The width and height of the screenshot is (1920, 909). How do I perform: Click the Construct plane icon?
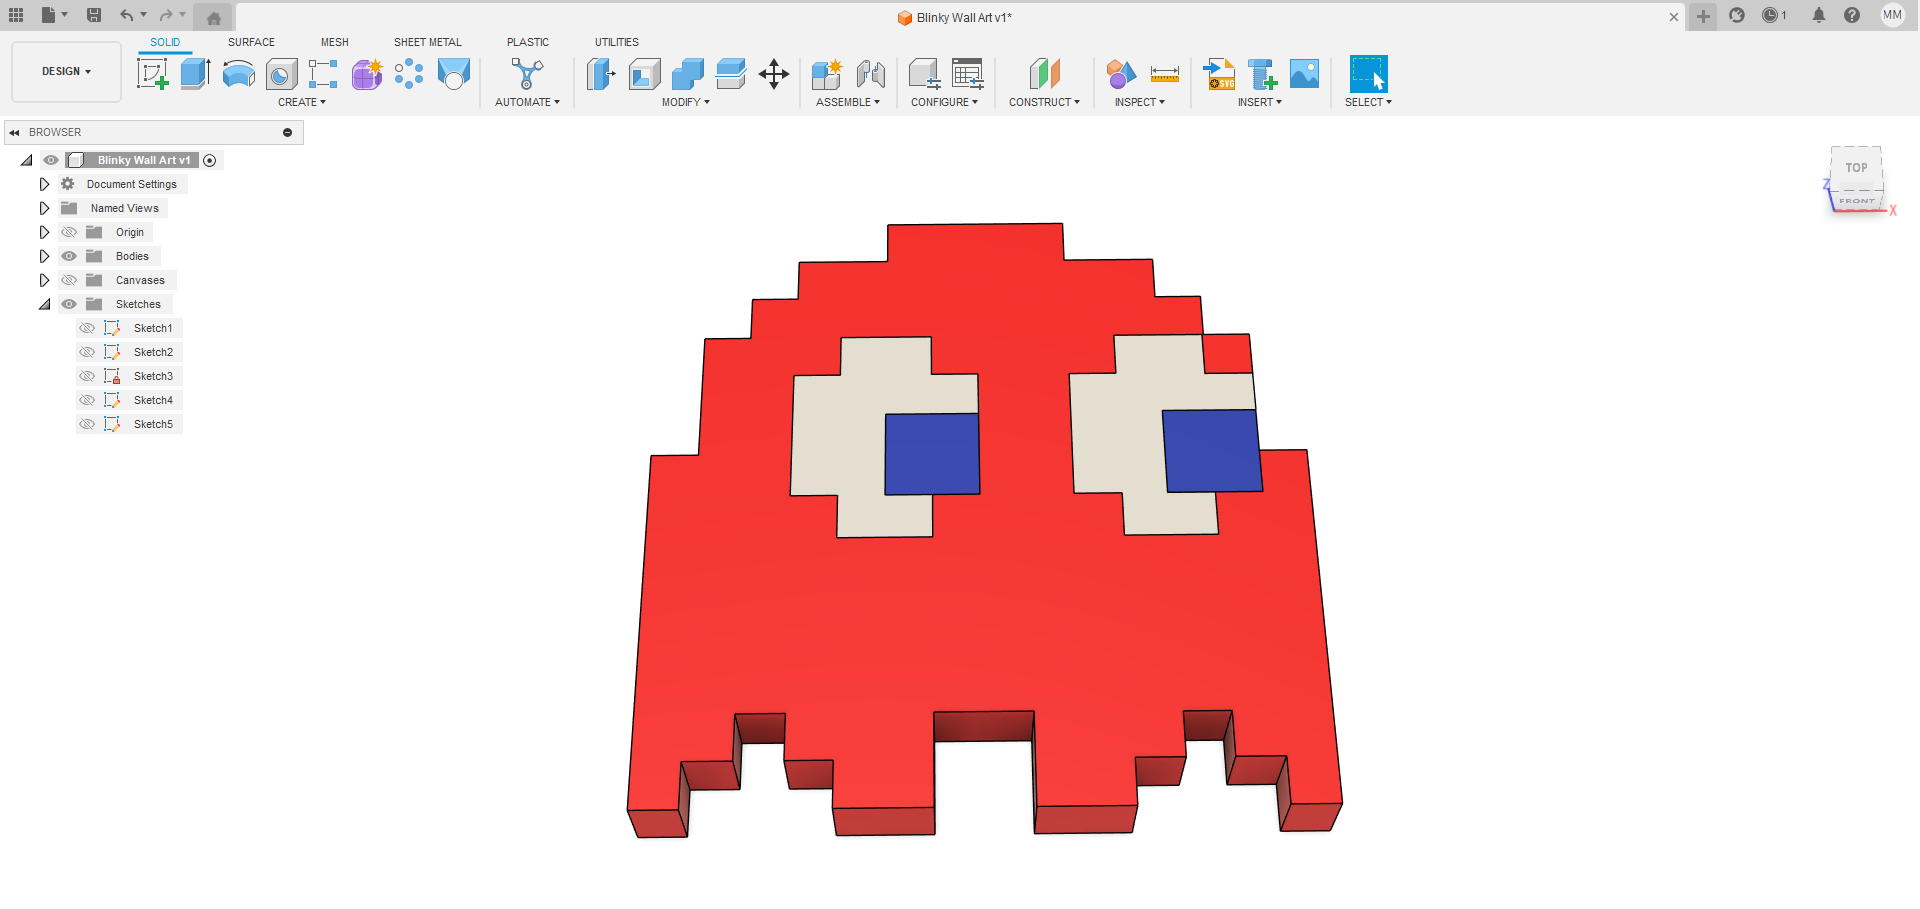(x=1044, y=74)
